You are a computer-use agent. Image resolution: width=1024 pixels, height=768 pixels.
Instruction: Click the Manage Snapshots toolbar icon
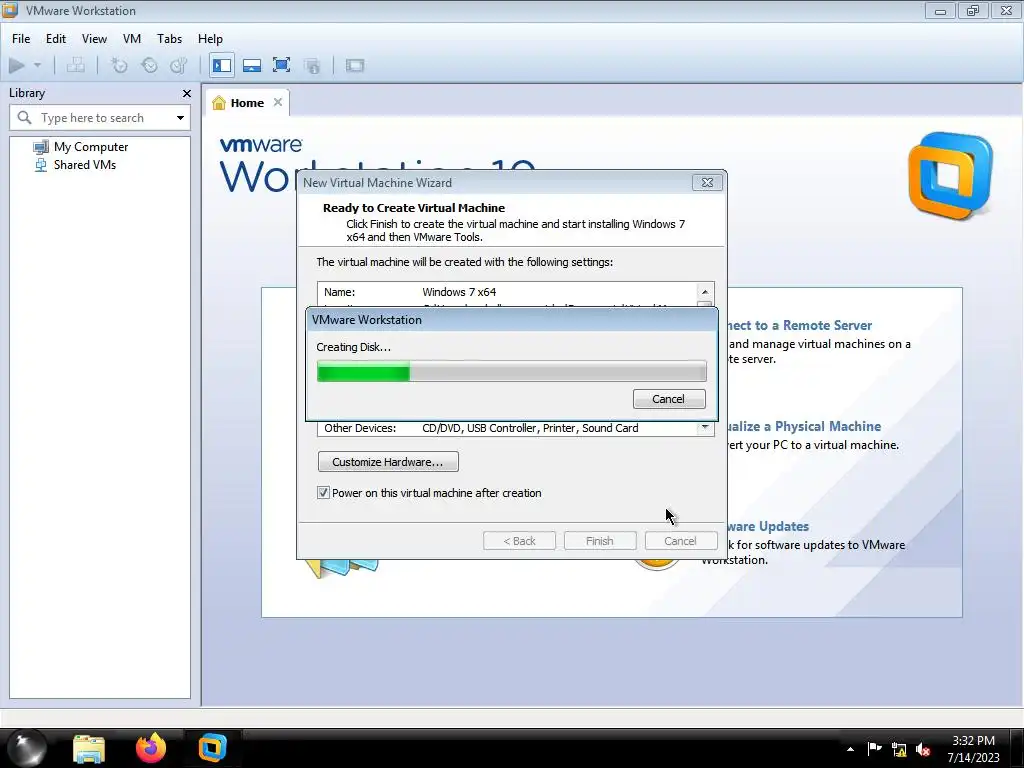pos(179,65)
